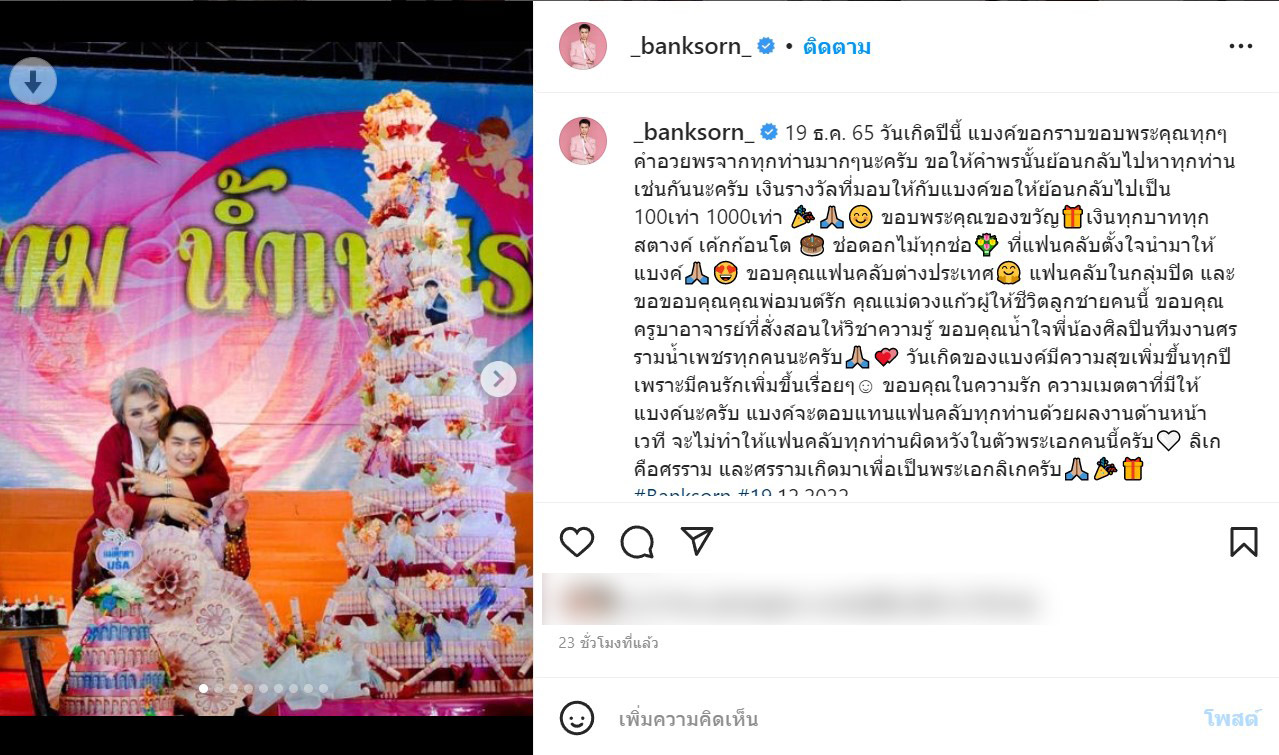1279x755 pixels.
Task: Open the three-dot more options menu
Action: 1240,46
